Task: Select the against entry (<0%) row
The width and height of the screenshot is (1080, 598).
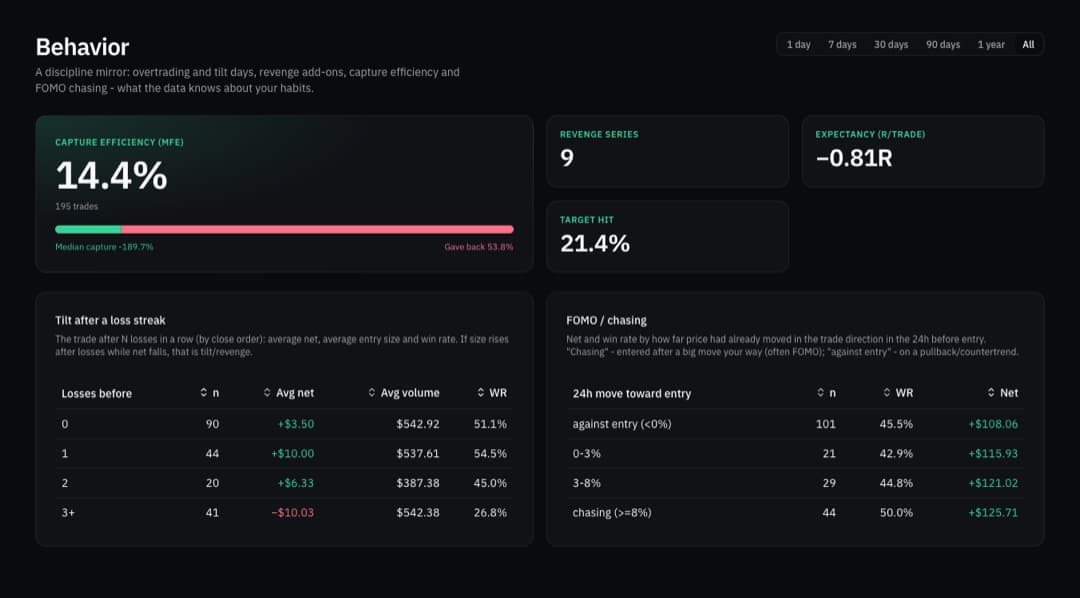Action: pyautogui.click(x=795, y=424)
